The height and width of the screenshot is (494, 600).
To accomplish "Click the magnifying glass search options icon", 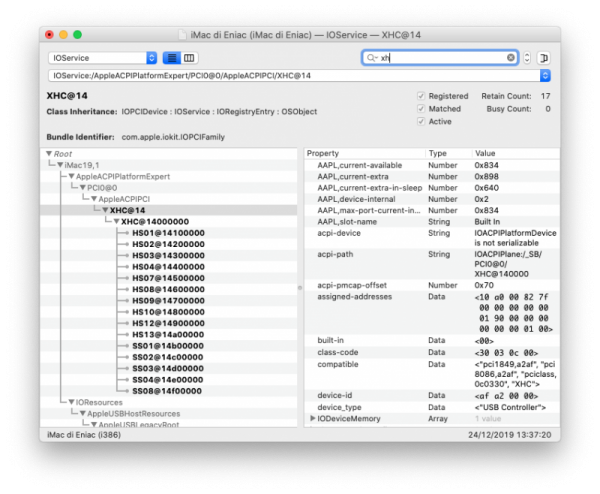I will click(x=372, y=58).
